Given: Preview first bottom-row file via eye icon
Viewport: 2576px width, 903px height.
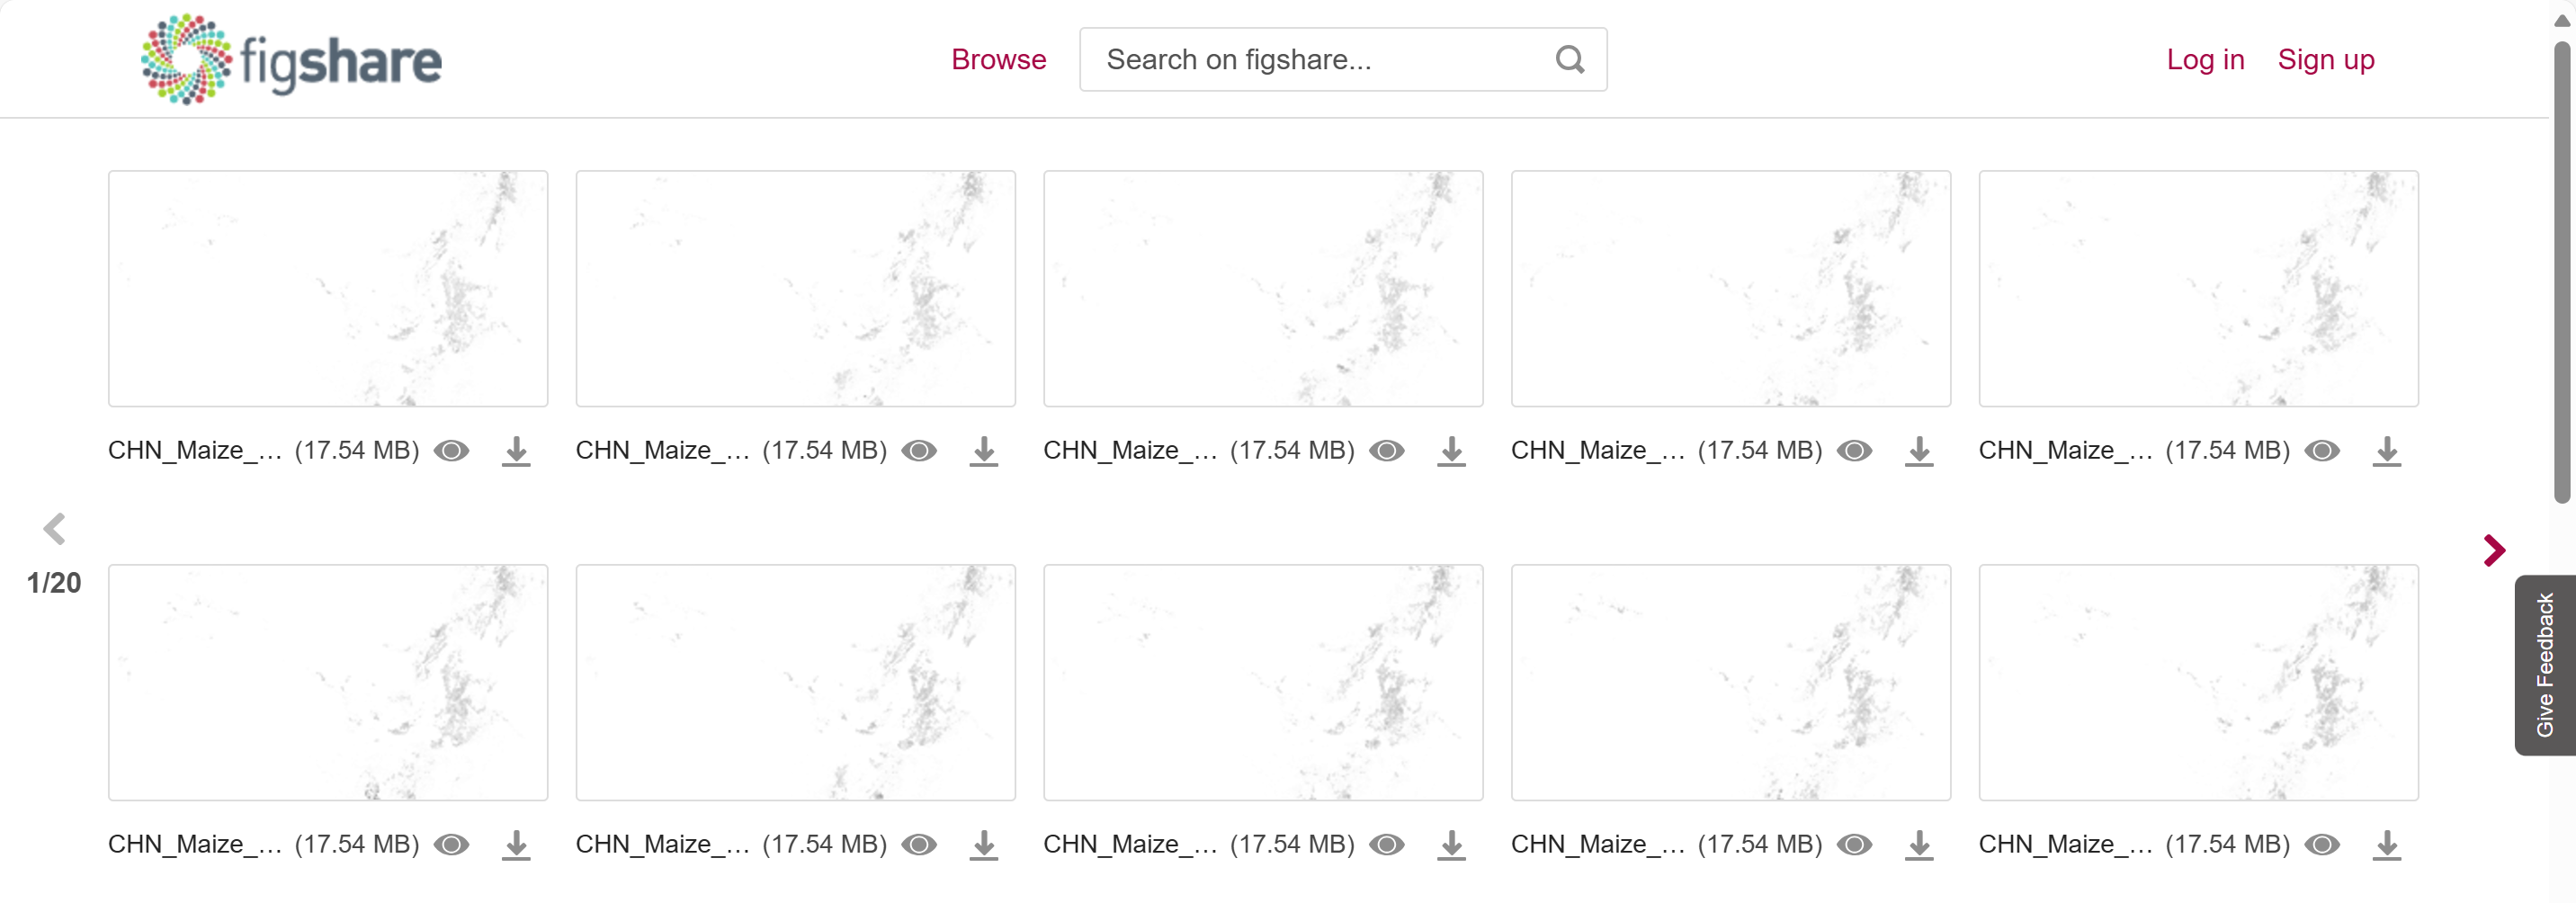Looking at the screenshot, I should [x=452, y=845].
